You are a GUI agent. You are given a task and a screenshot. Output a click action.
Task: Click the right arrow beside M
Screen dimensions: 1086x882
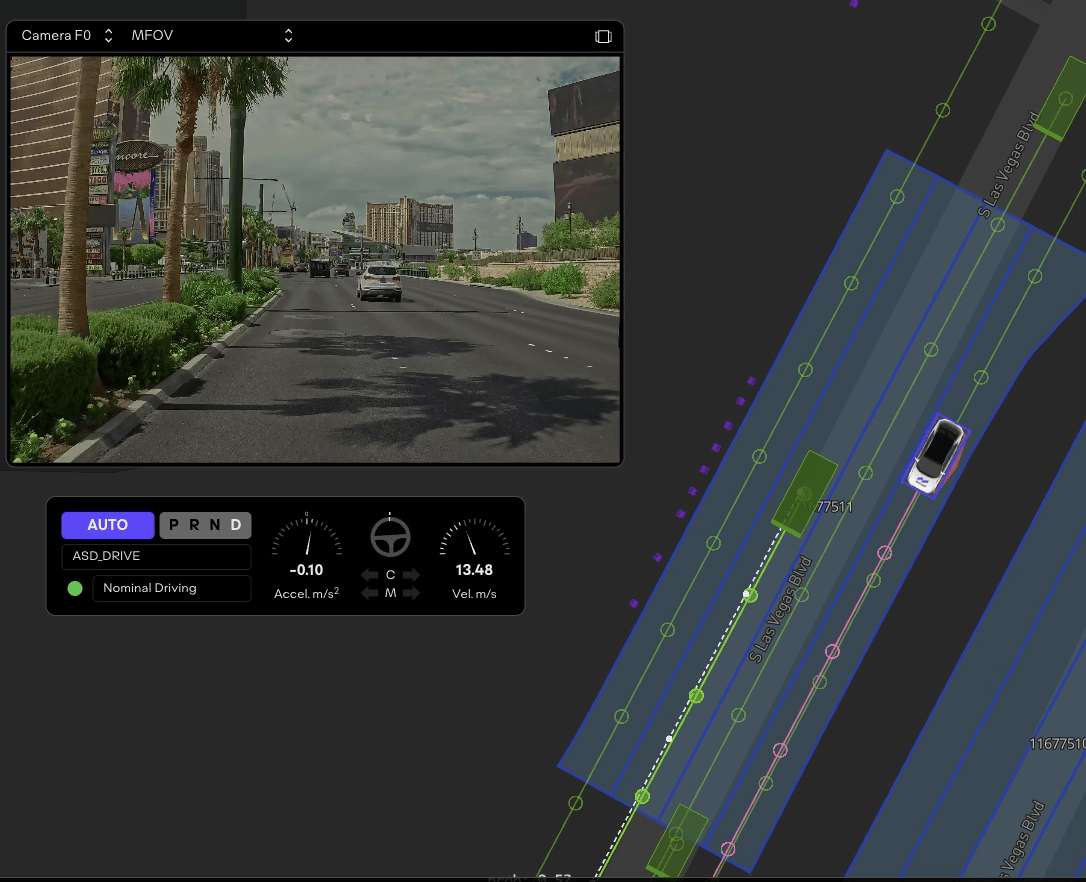(x=411, y=593)
